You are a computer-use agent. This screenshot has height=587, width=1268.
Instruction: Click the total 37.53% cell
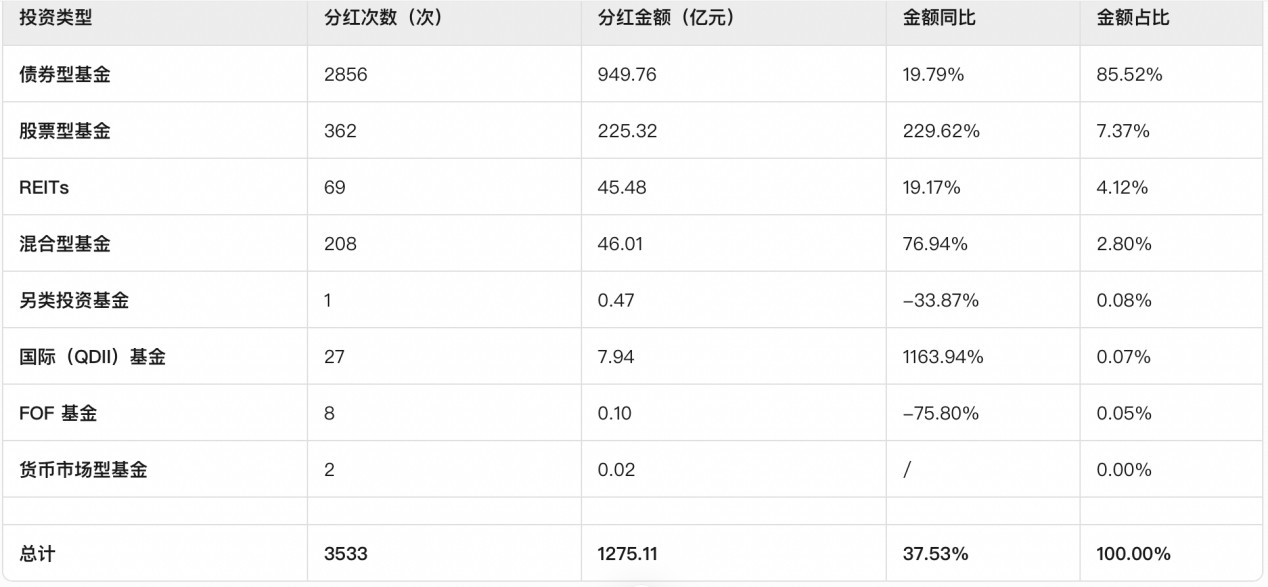point(935,553)
